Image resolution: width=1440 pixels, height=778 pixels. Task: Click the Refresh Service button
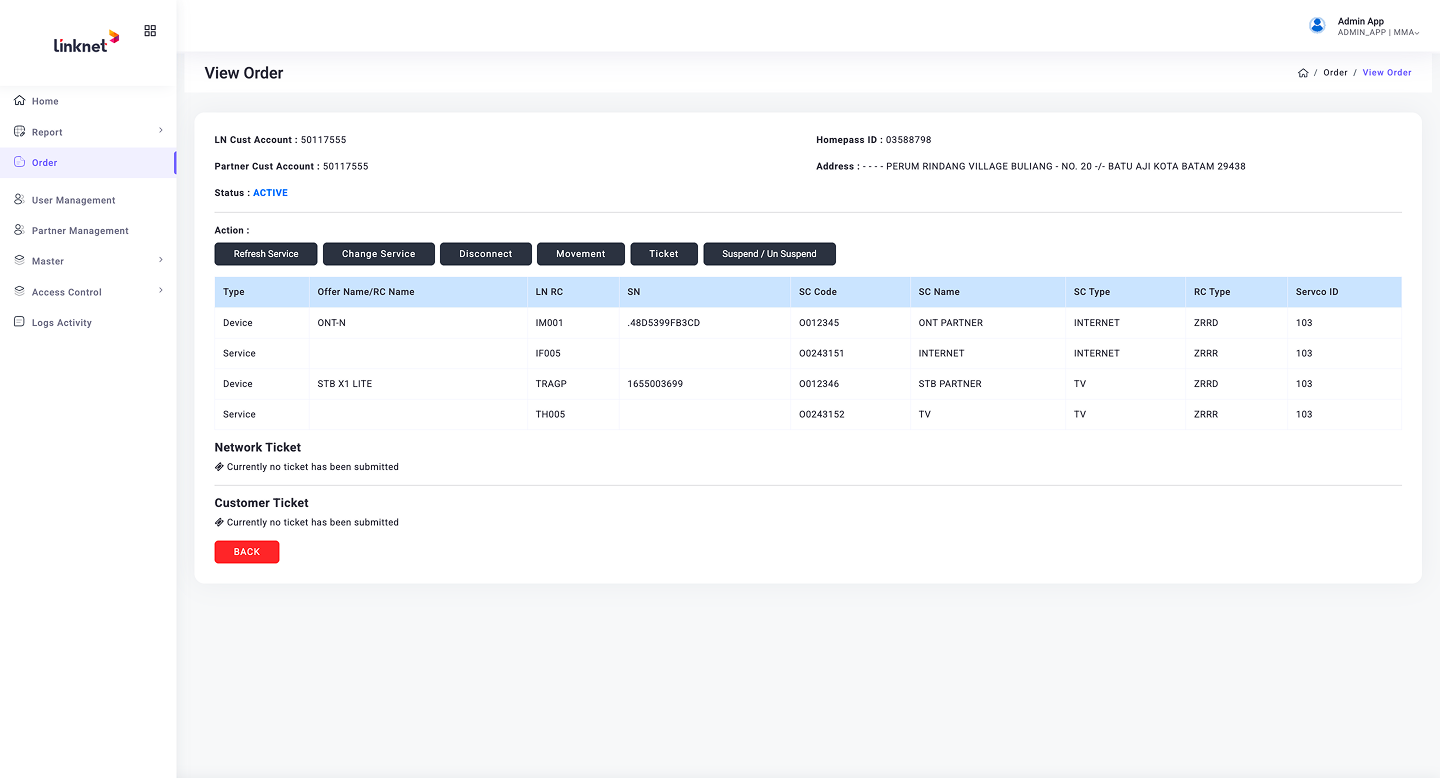click(x=266, y=254)
